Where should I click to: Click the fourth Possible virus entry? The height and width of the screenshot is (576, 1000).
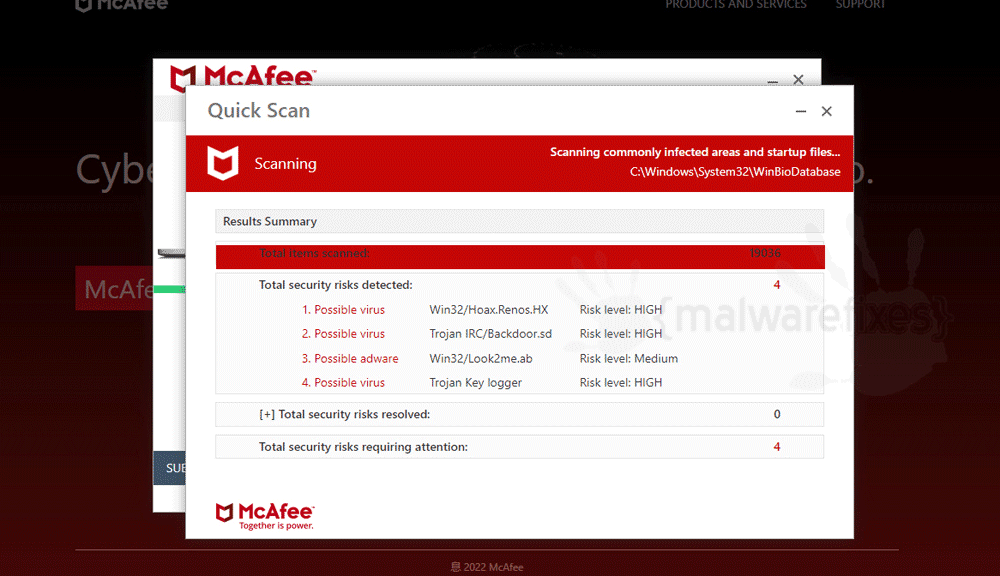pyautogui.click(x=343, y=383)
